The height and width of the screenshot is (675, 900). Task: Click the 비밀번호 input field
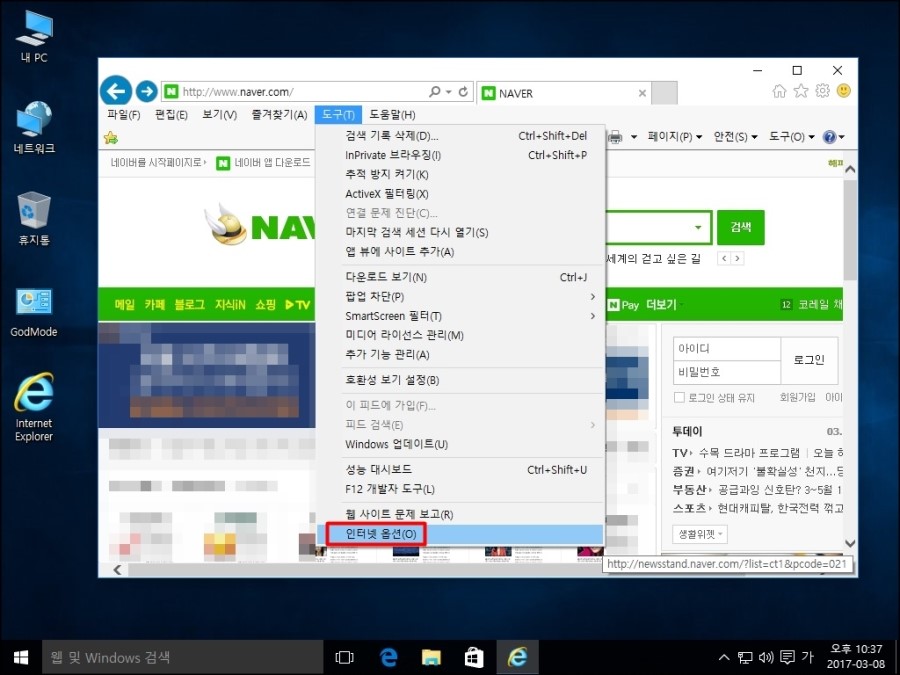click(x=727, y=372)
